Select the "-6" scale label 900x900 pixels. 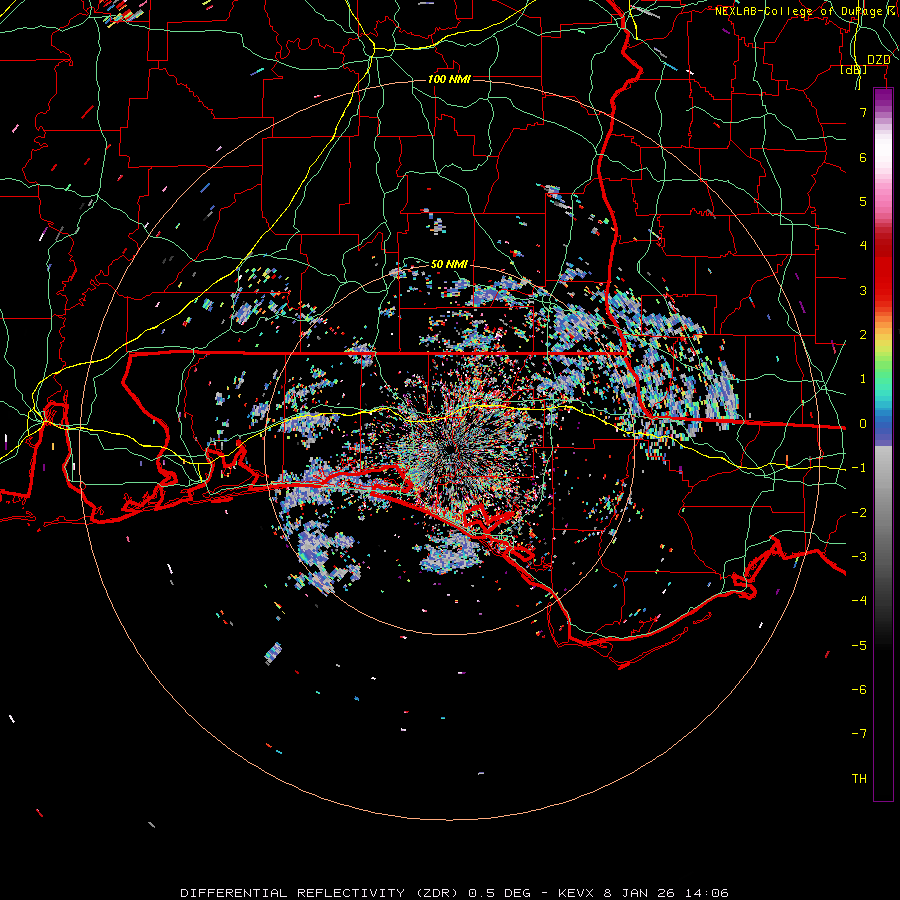pyautogui.click(x=859, y=690)
